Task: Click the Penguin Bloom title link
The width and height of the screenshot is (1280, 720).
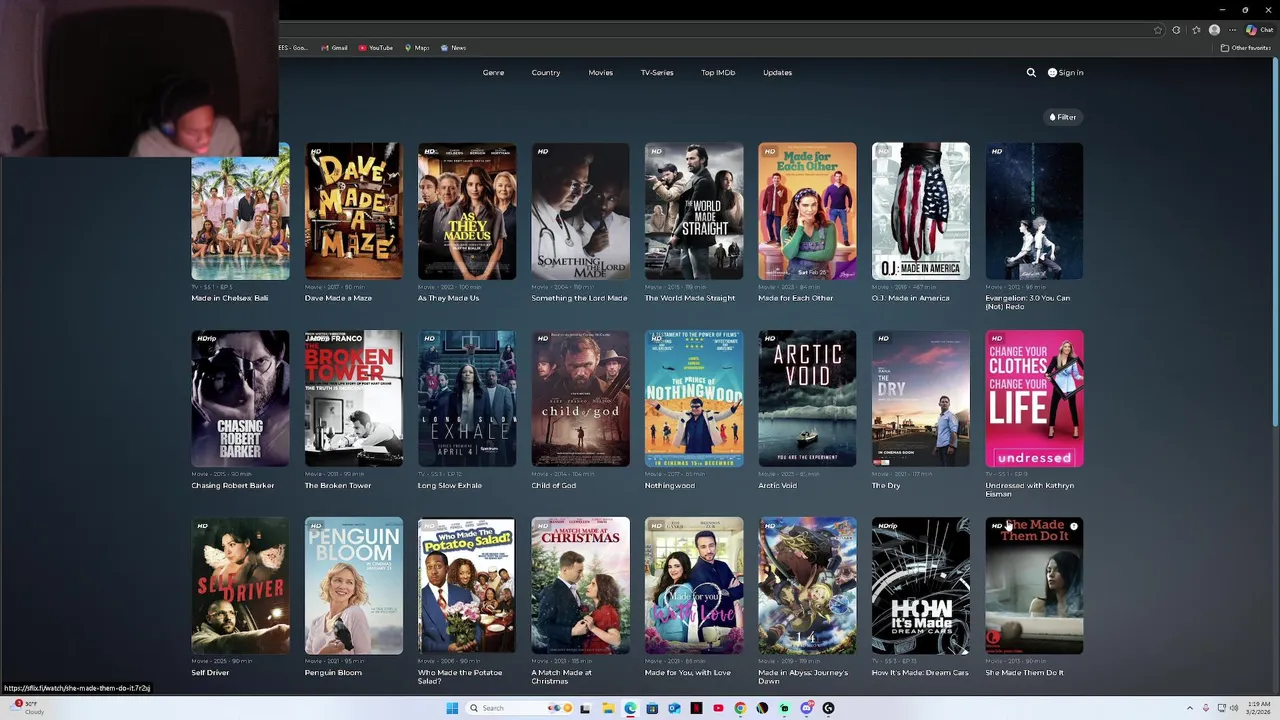Action: coord(333,673)
